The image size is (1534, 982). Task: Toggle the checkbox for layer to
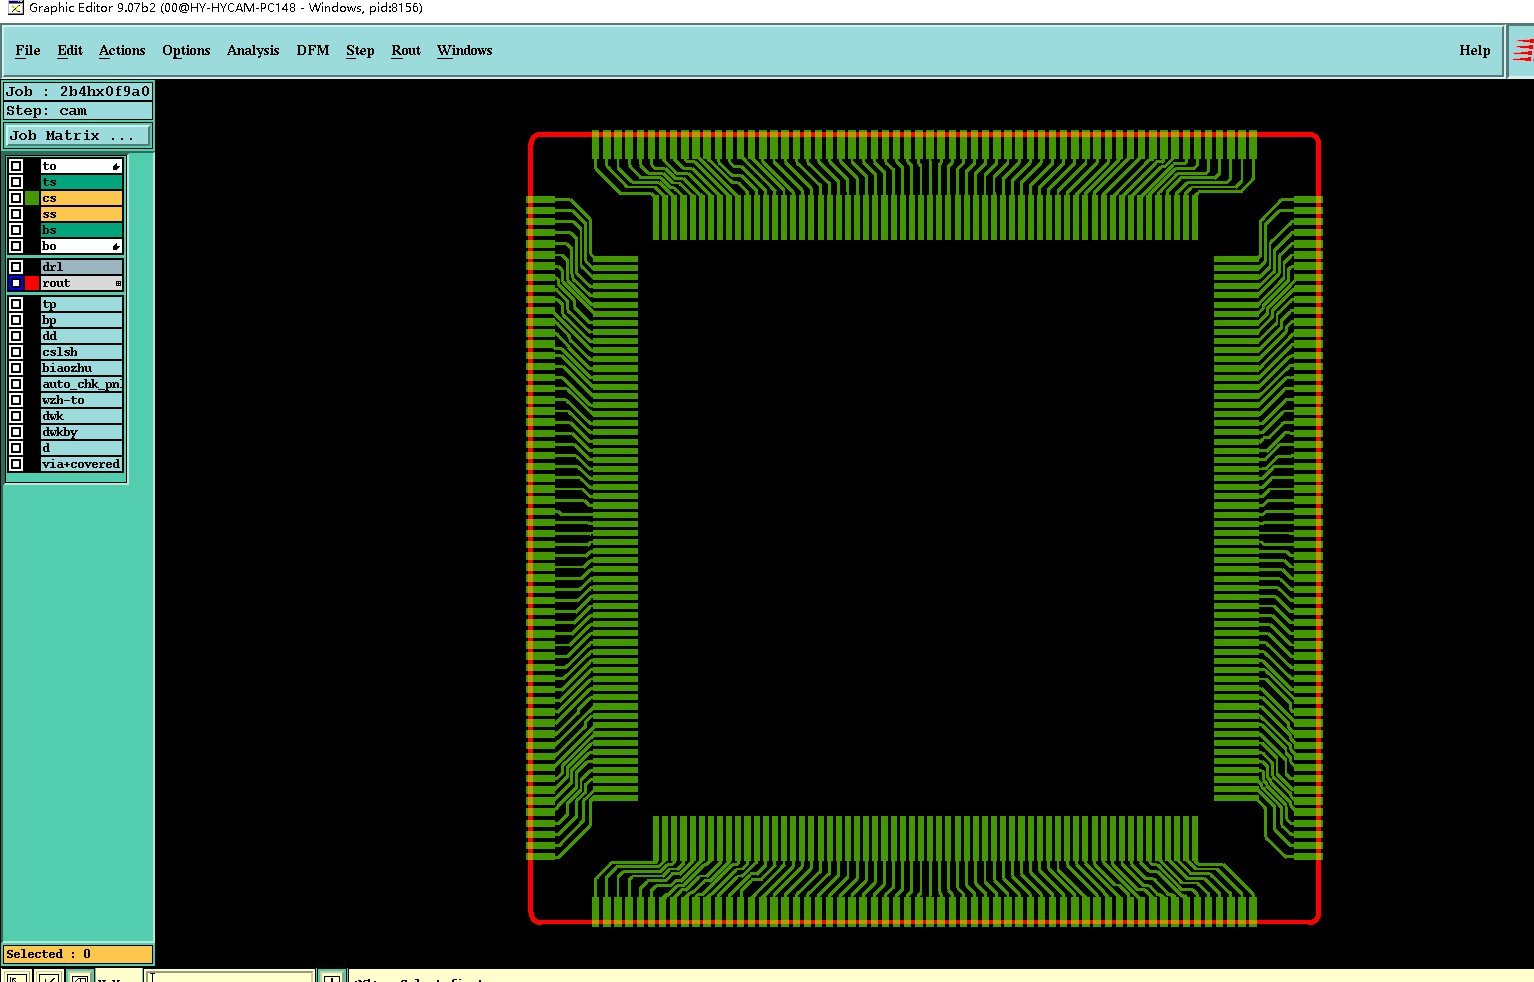pos(16,166)
